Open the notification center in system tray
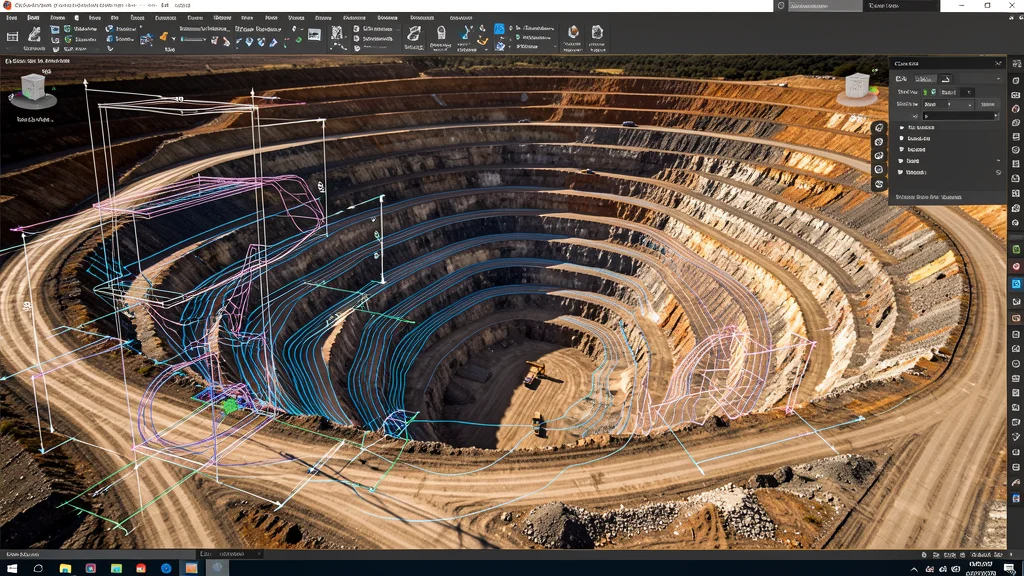 pos(1010,568)
